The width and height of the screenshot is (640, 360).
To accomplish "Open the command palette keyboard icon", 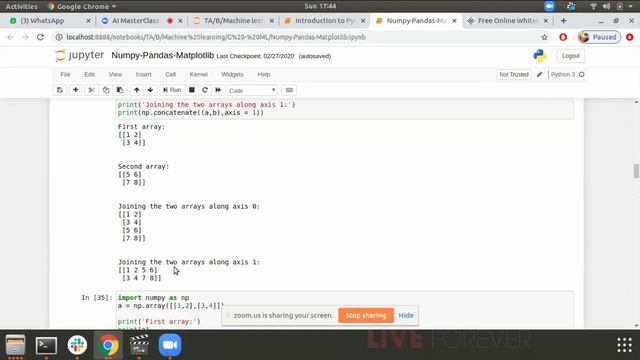I will coord(289,90).
